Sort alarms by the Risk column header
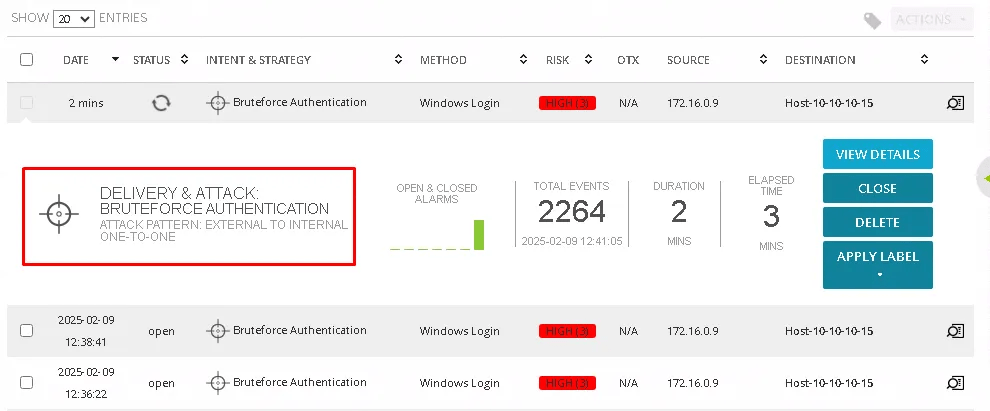This screenshot has width=990, height=411. [x=566, y=60]
